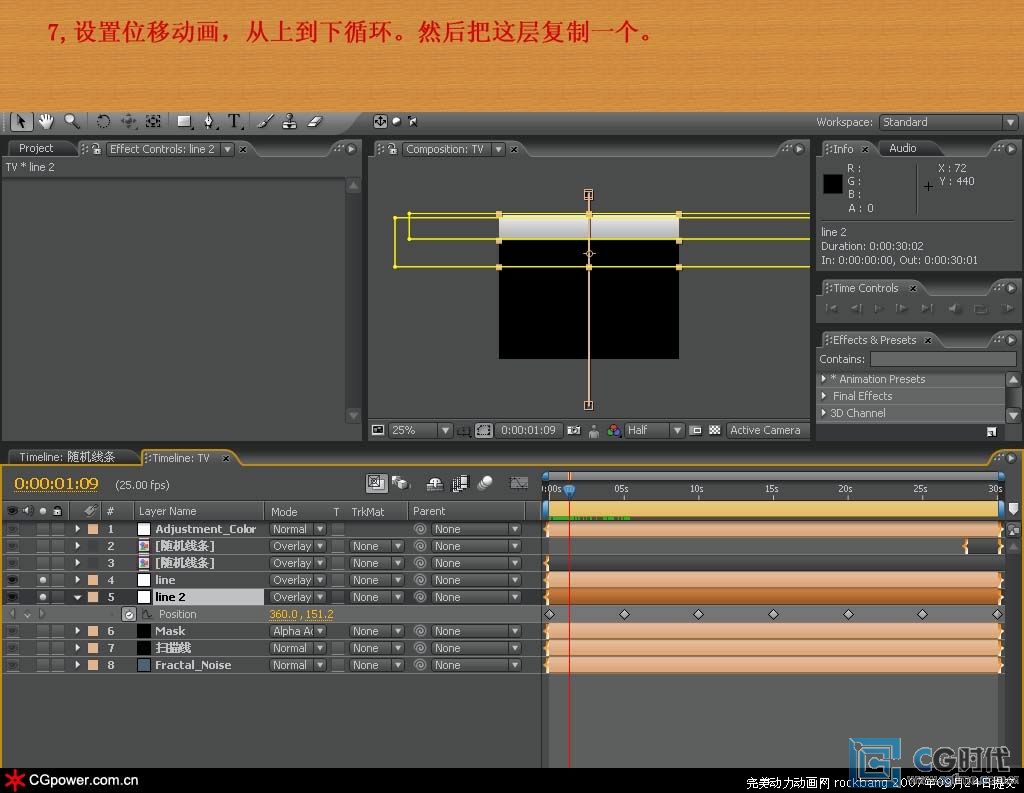Click the Play button in Time Controls

click(878, 308)
